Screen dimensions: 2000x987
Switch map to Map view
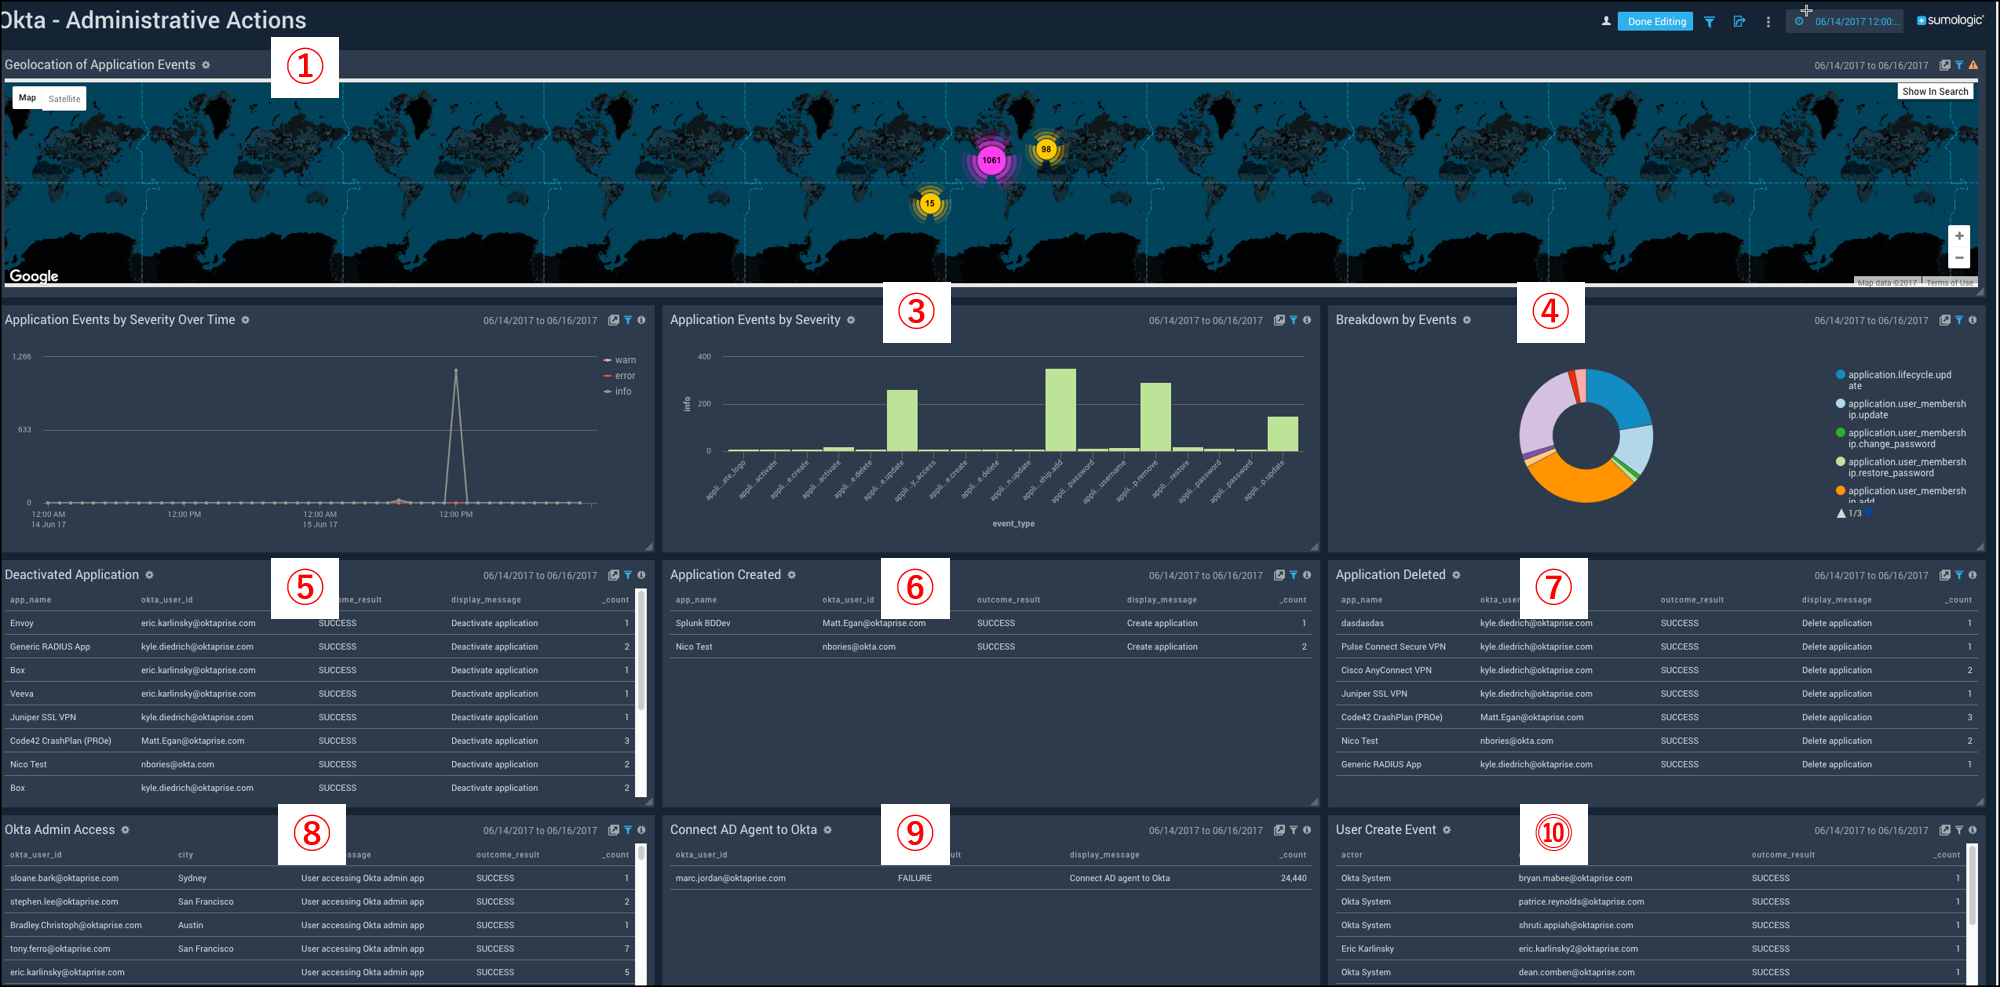pyautogui.click(x=27, y=98)
